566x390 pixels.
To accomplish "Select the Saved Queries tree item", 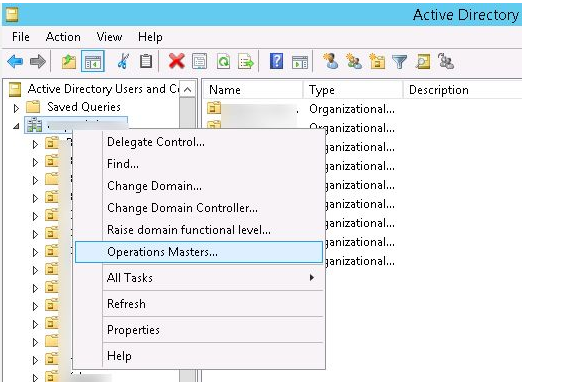I will click(x=84, y=107).
